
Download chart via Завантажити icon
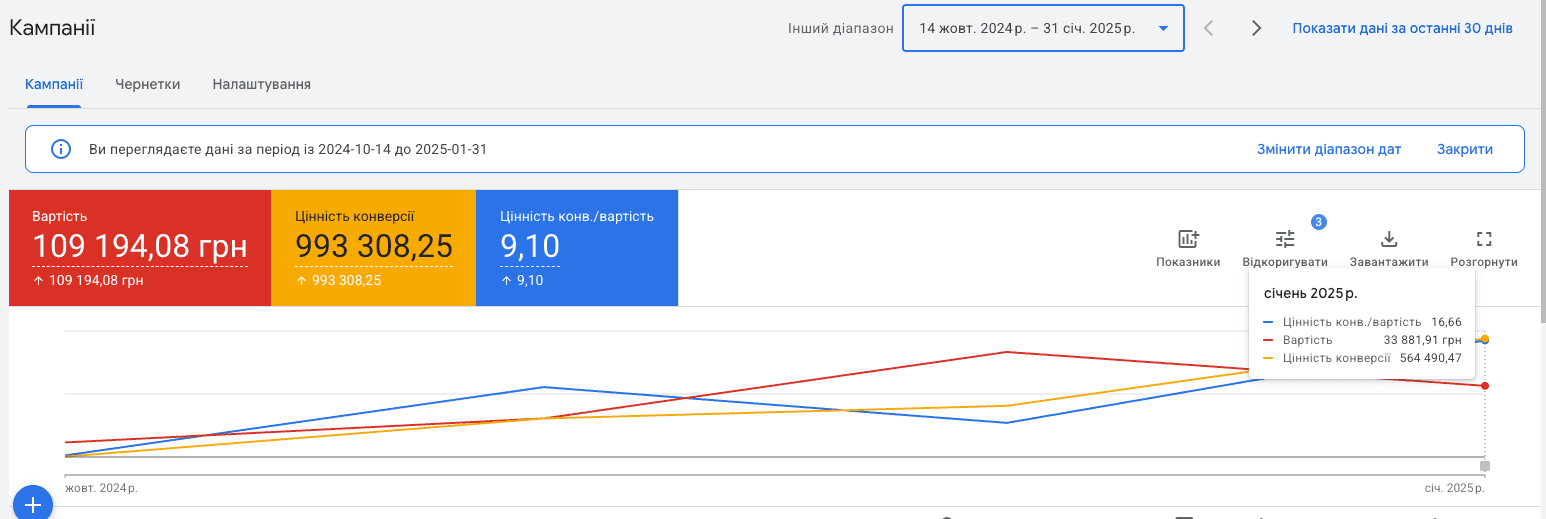1388,239
